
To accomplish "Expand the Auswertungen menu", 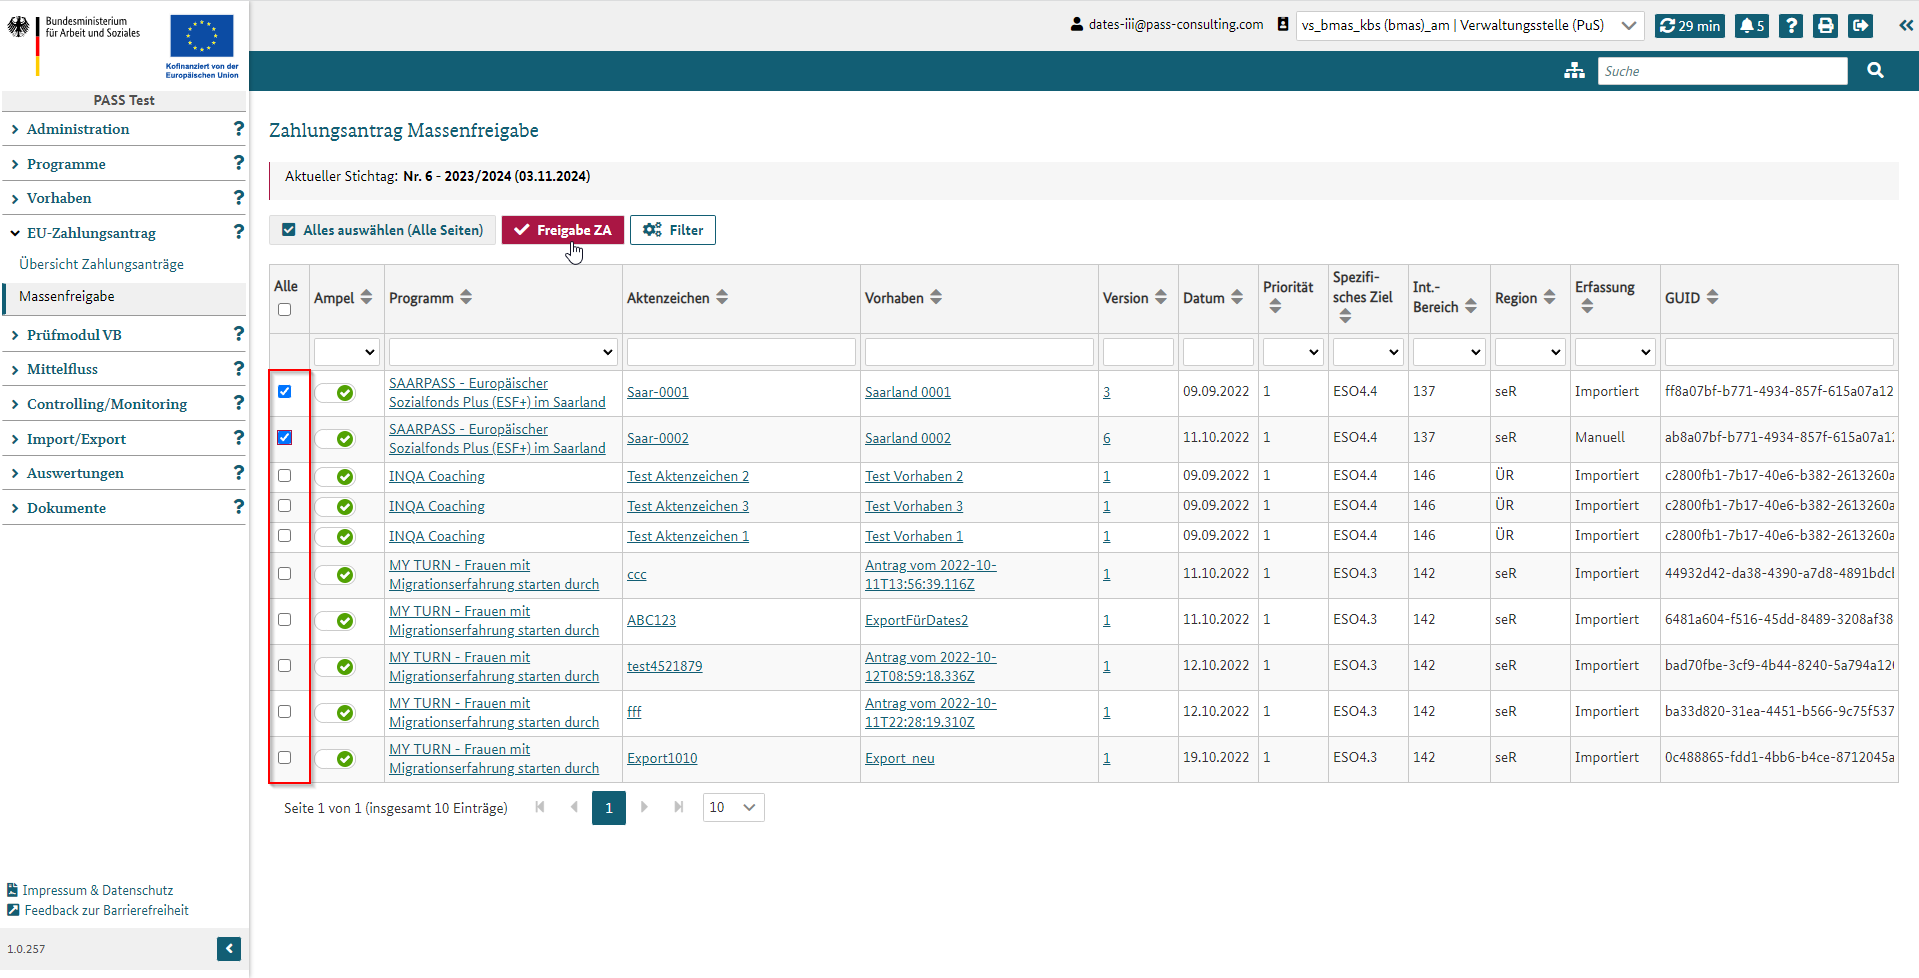I will pos(75,473).
